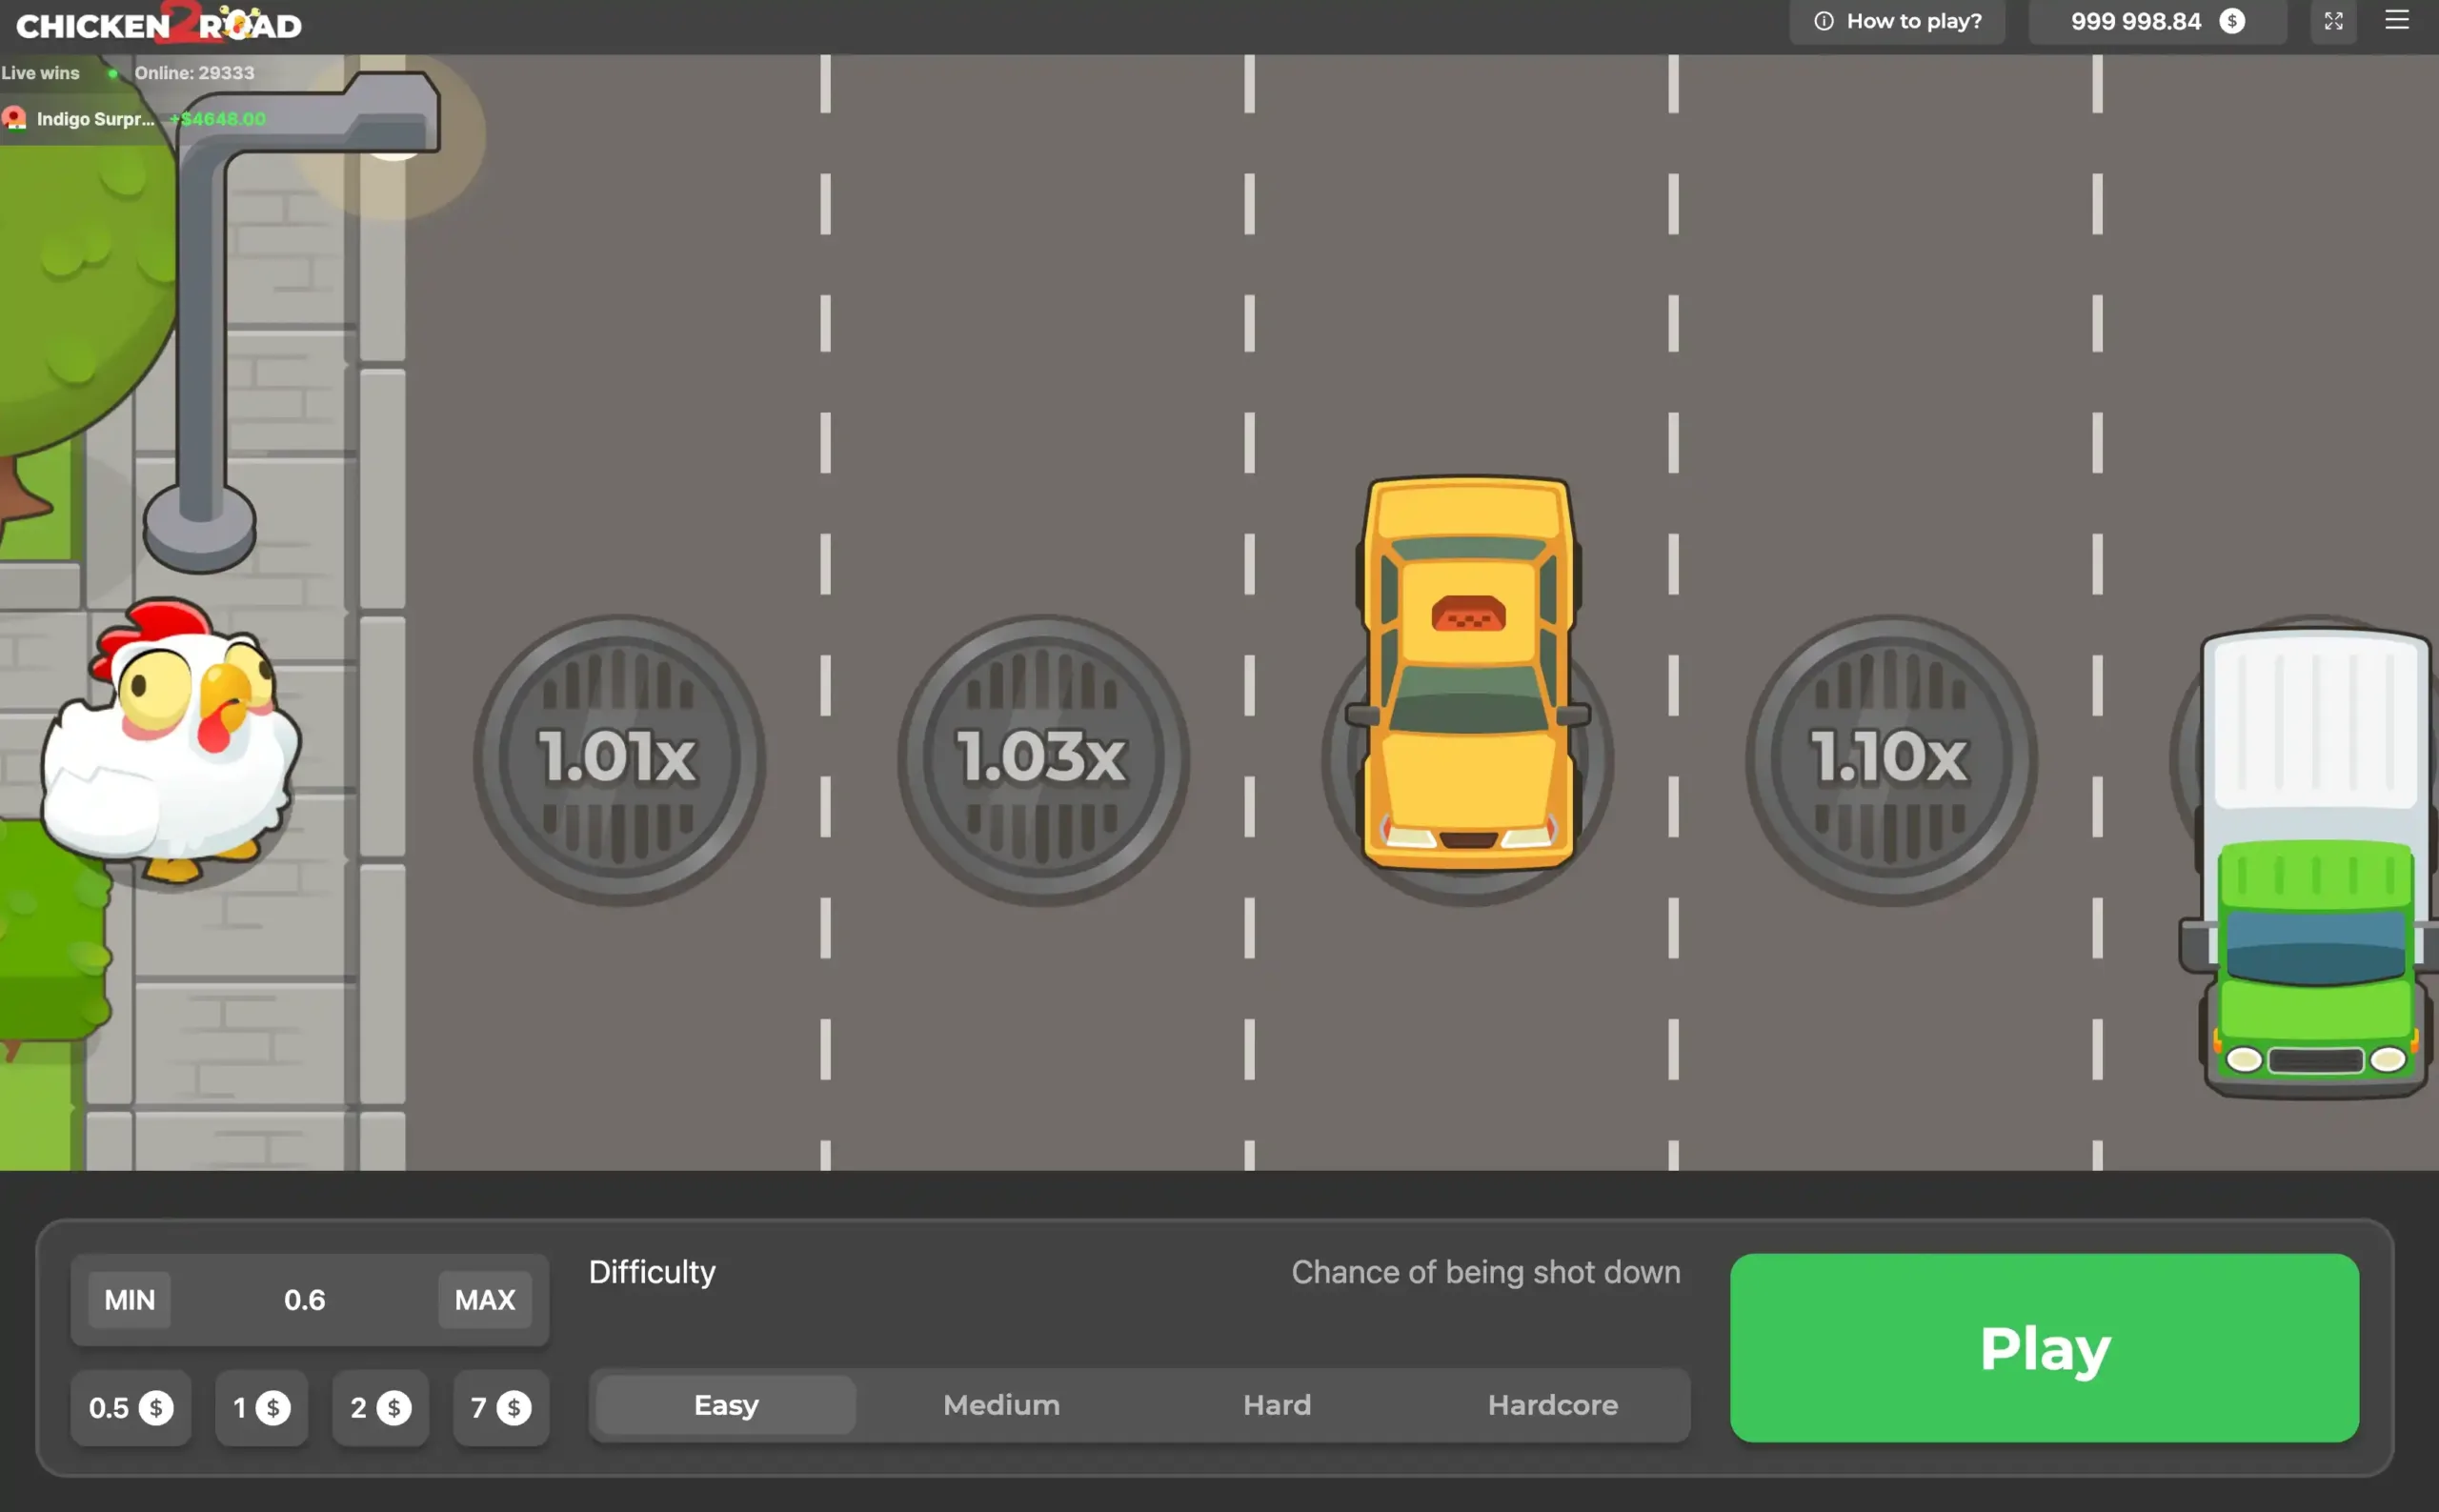Click the 1.10x manhole cover
The width and height of the screenshot is (2439, 1512).
tap(1890, 759)
